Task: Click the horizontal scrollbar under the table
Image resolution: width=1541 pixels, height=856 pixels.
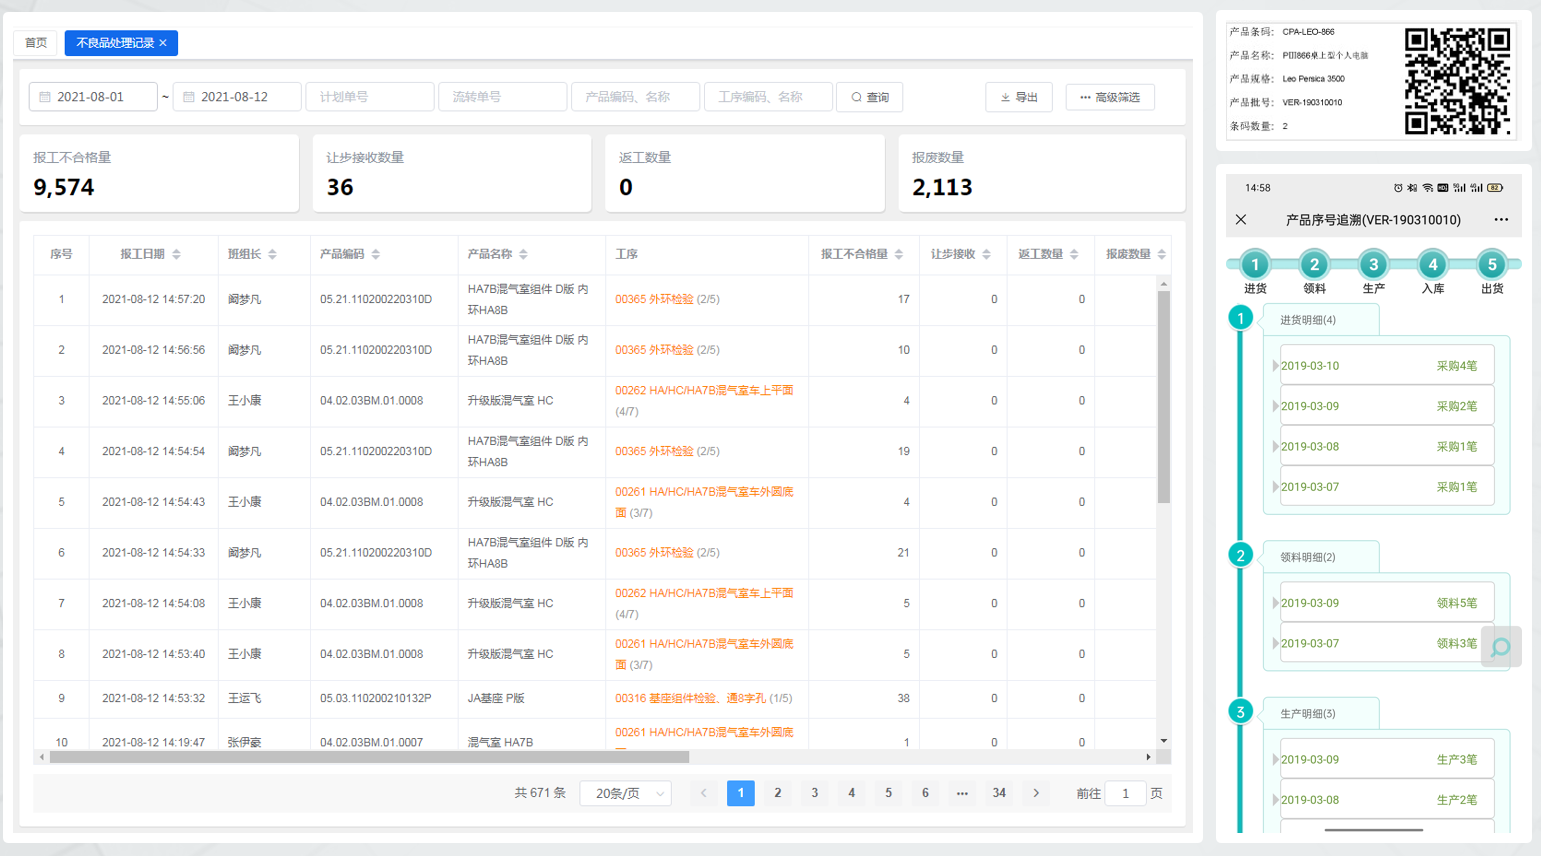Action: (370, 757)
